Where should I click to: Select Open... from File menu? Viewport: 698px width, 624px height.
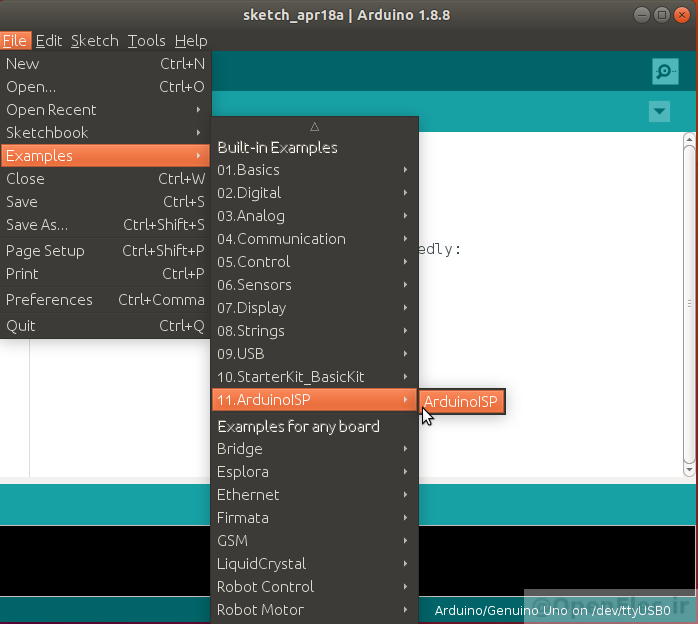[x=106, y=87]
